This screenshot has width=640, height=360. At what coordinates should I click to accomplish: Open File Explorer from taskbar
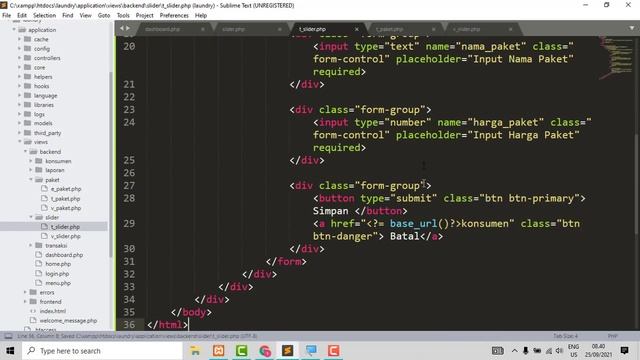[x=195, y=351]
